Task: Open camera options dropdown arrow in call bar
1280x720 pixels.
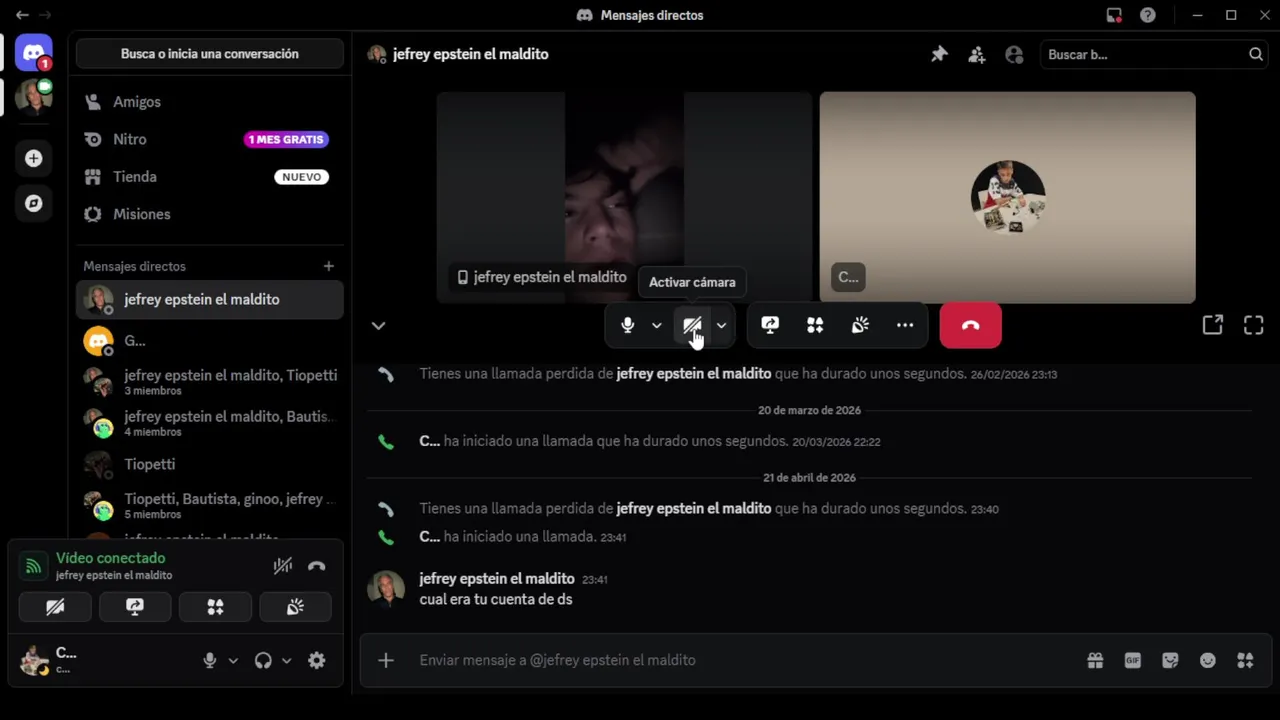Action: click(x=721, y=325)
